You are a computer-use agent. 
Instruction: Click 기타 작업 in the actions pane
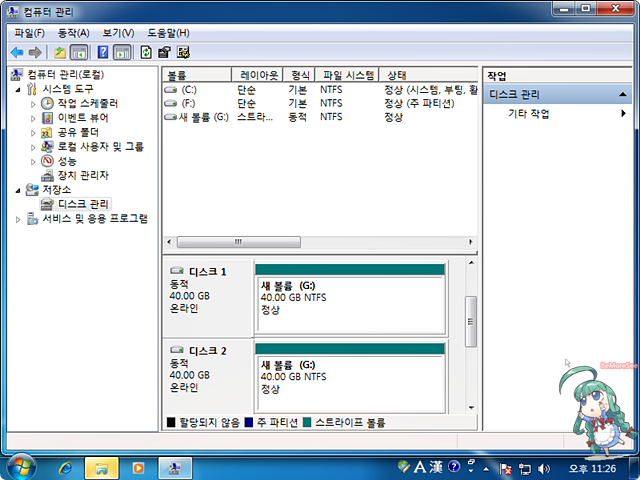click(529, 114)
